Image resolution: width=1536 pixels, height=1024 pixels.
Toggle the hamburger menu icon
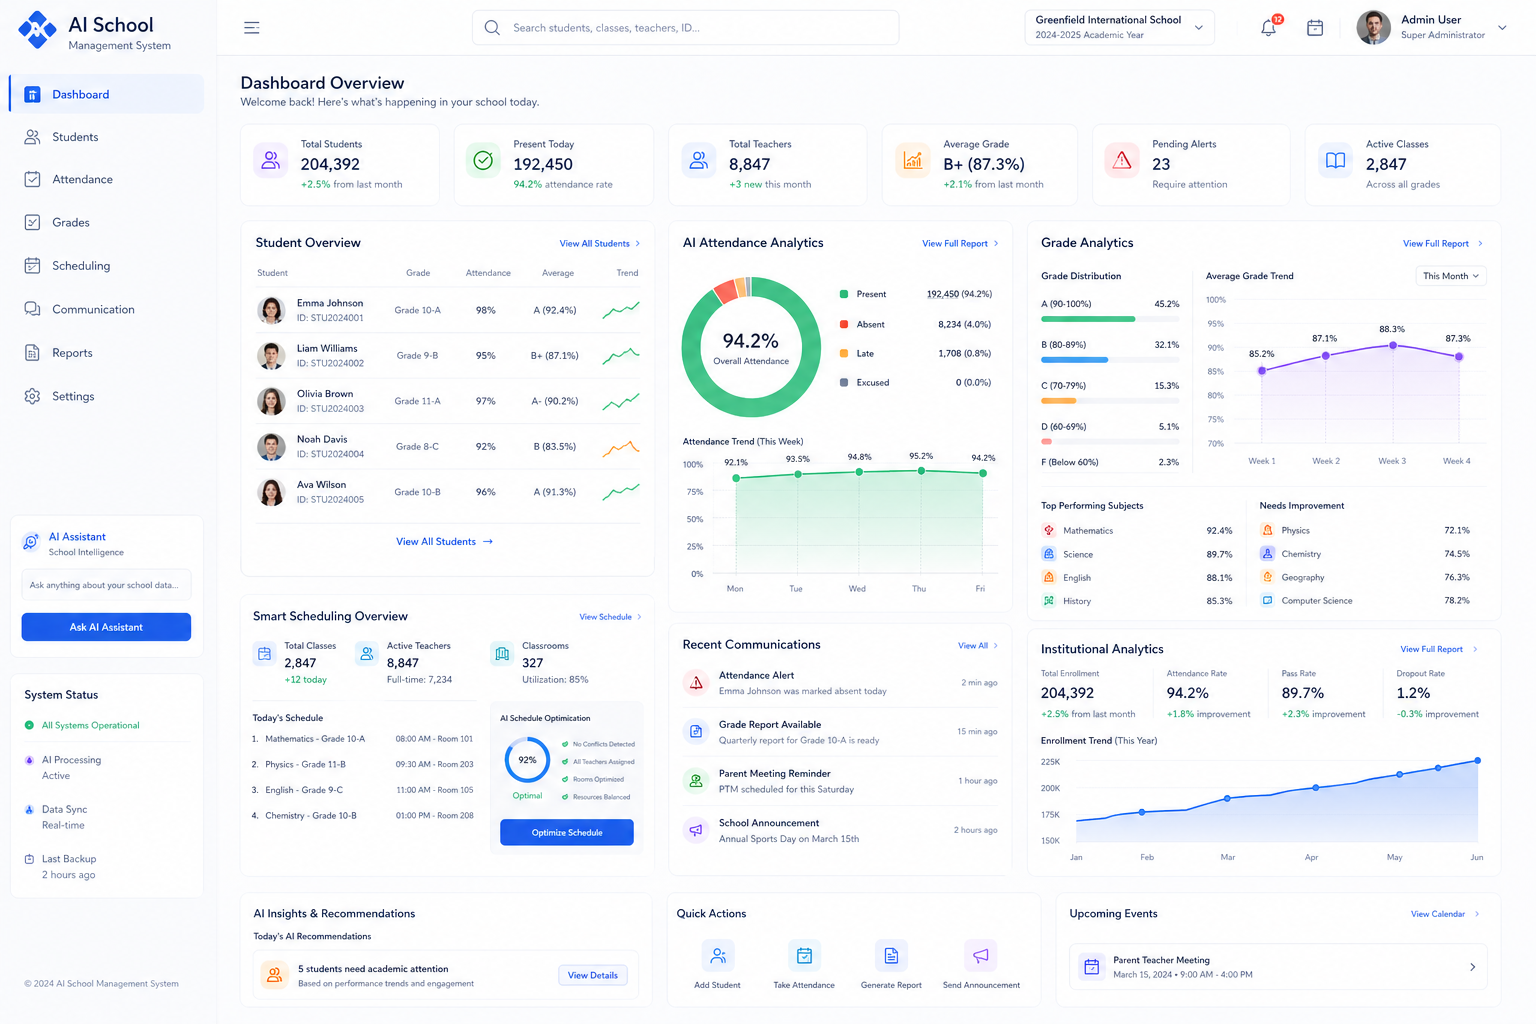[252, 28]
